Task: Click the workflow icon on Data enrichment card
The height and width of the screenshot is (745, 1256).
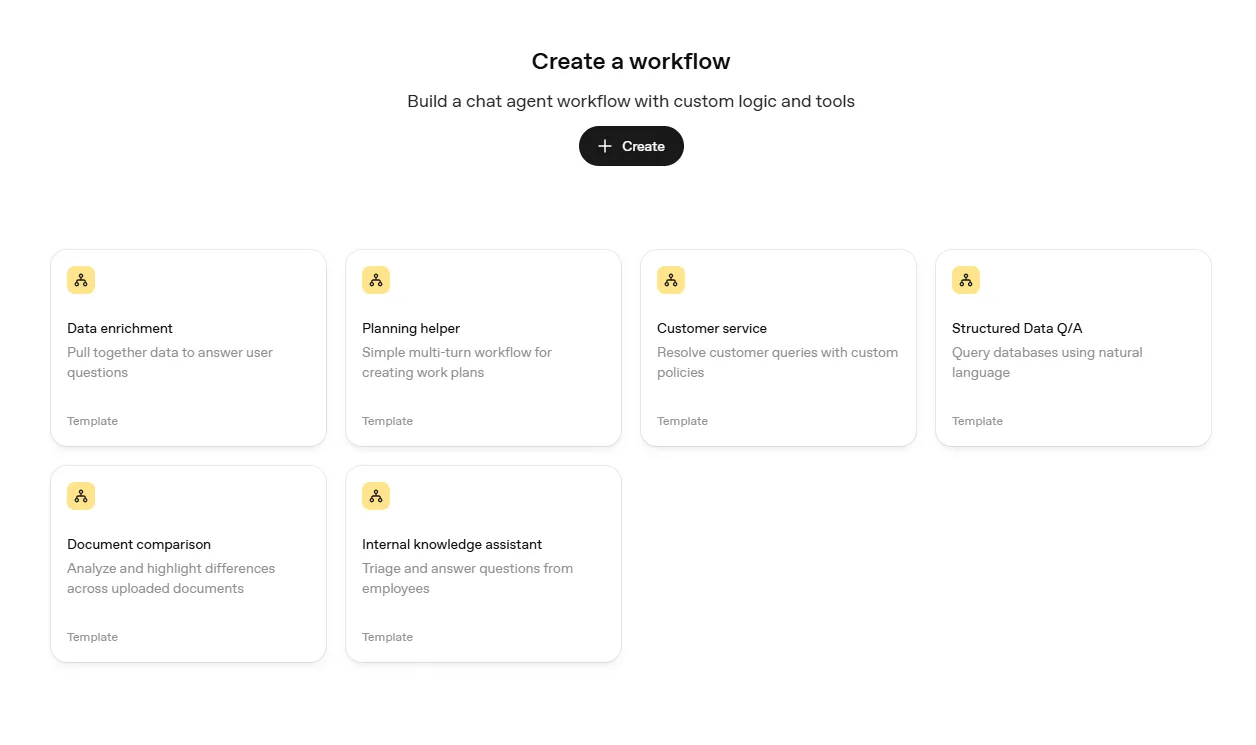Action: click(x=81, y=280)
